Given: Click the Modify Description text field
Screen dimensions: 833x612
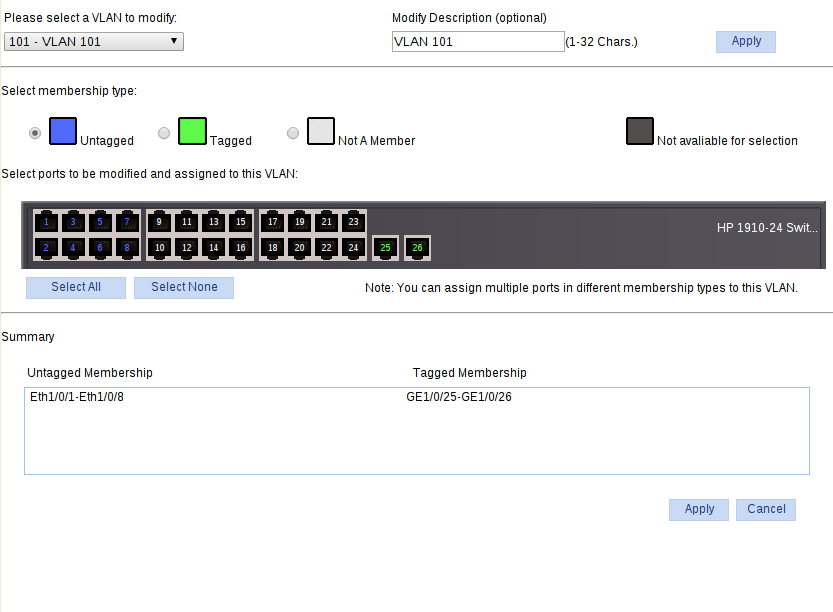Looking at the screenshot, I should (478, 41).
